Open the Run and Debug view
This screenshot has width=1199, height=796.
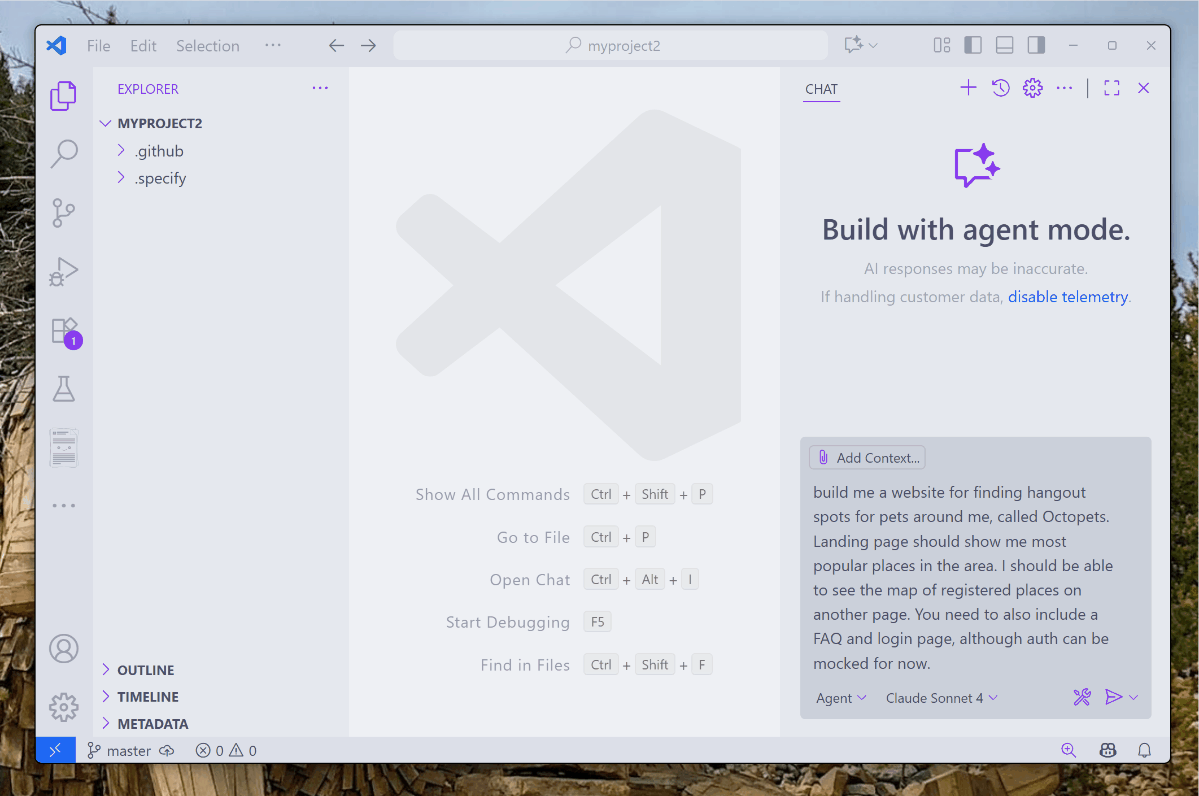coord(64,272)
